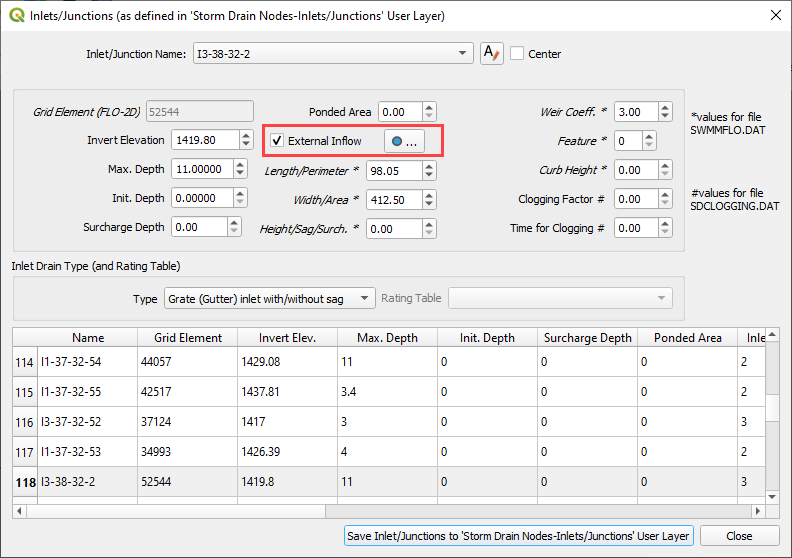
Task: Click the QGIS logo in title bar
Action: [15, 16]
